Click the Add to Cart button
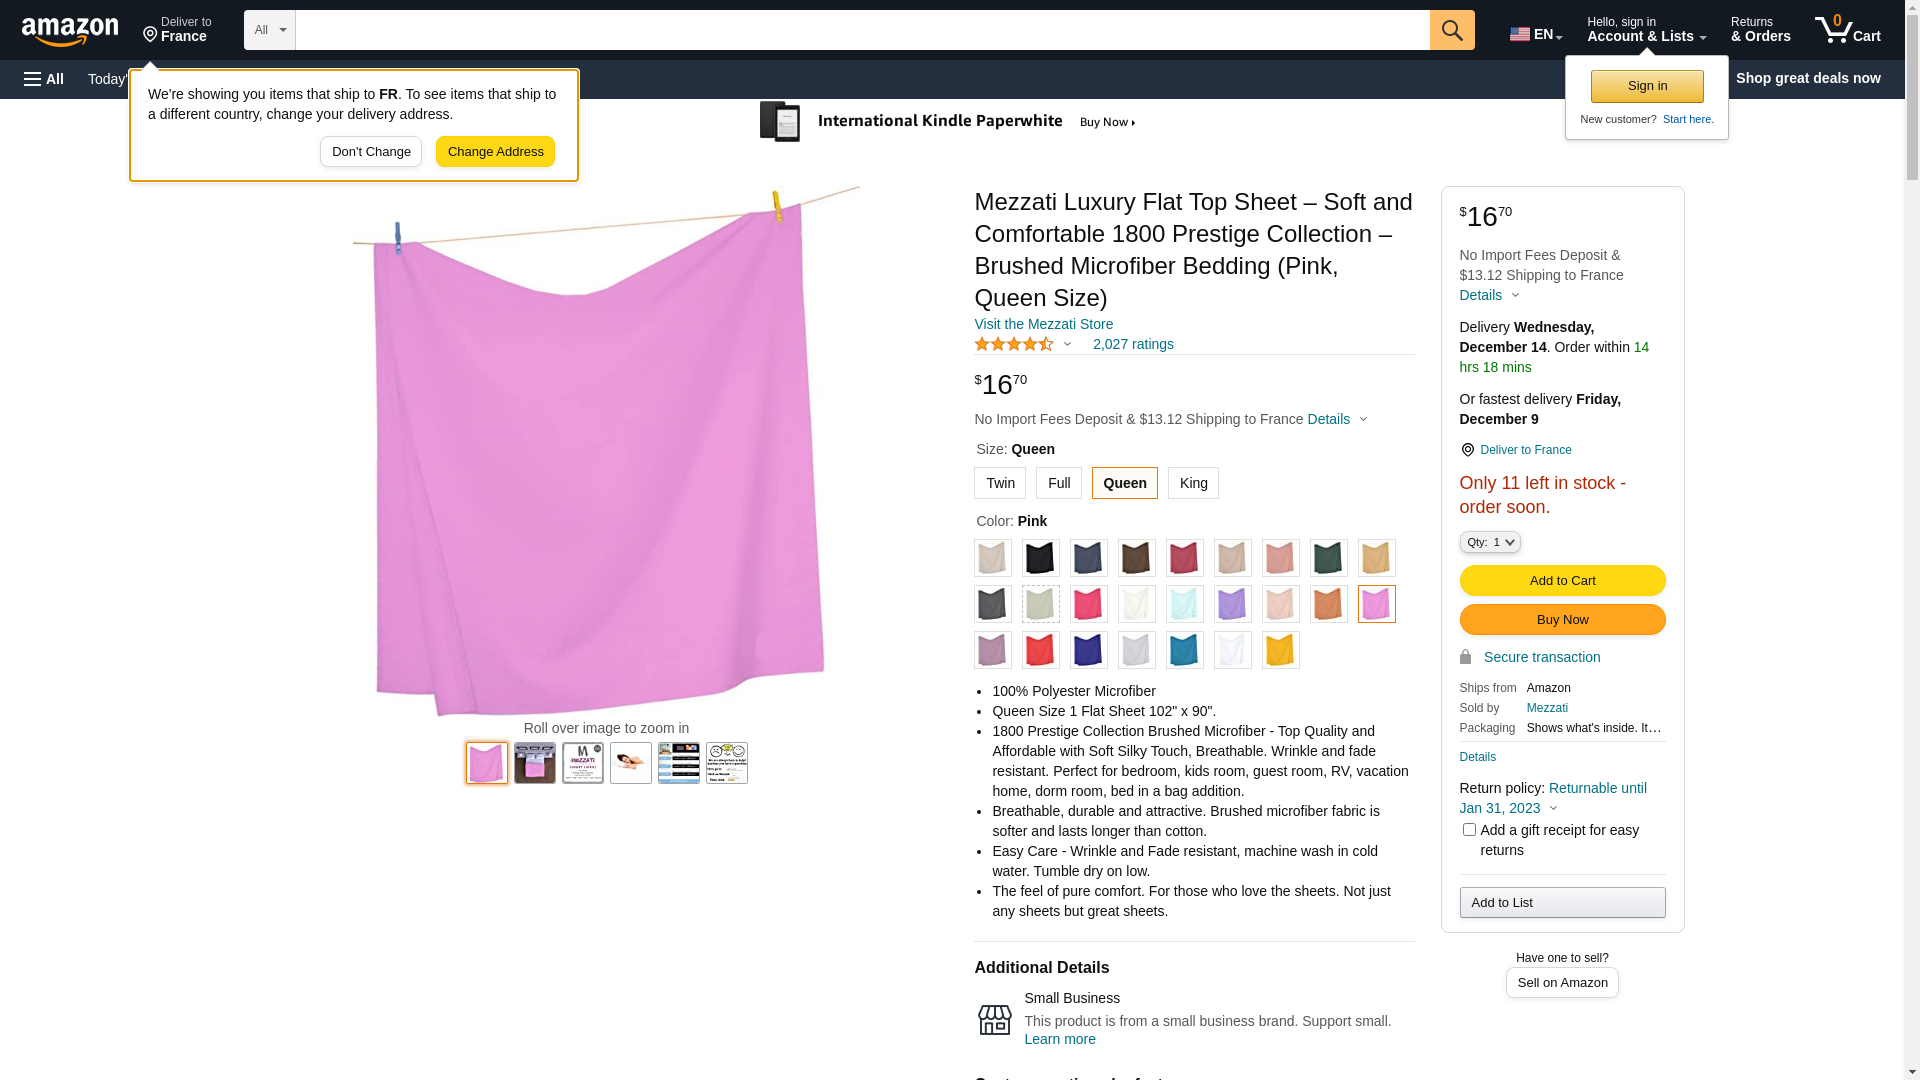Screen dimensions: 1920x1080 click(x=1563, y=581)
